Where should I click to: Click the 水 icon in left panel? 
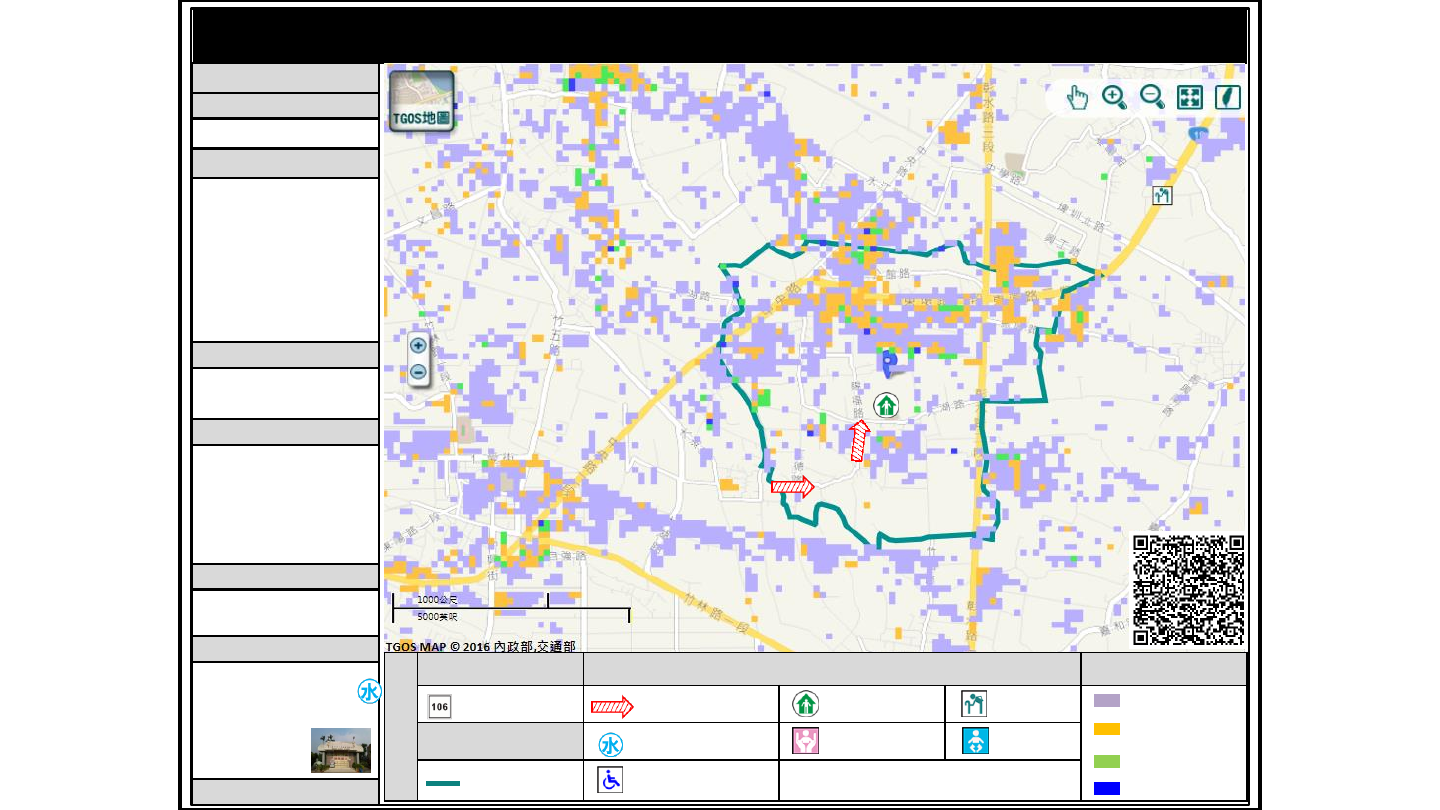[x=369, y=692]
